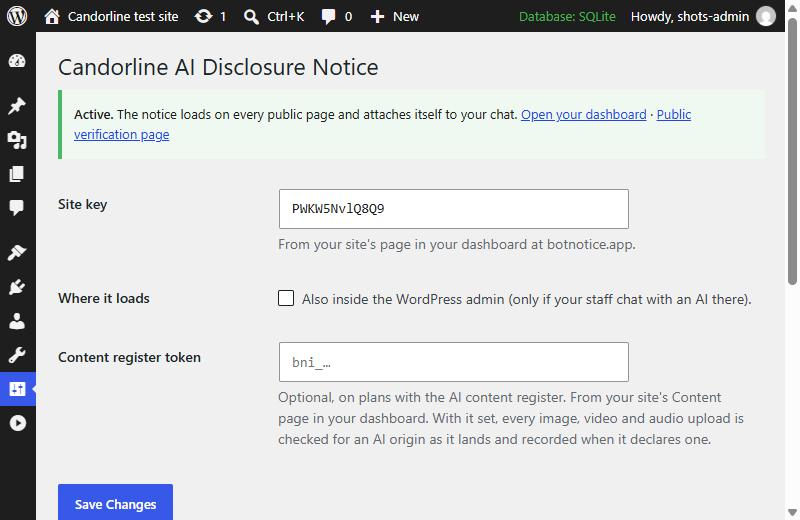Viewport: 800px width, 520px height.
Task: Open Media library sidebar icon
Action: [17, 140]
